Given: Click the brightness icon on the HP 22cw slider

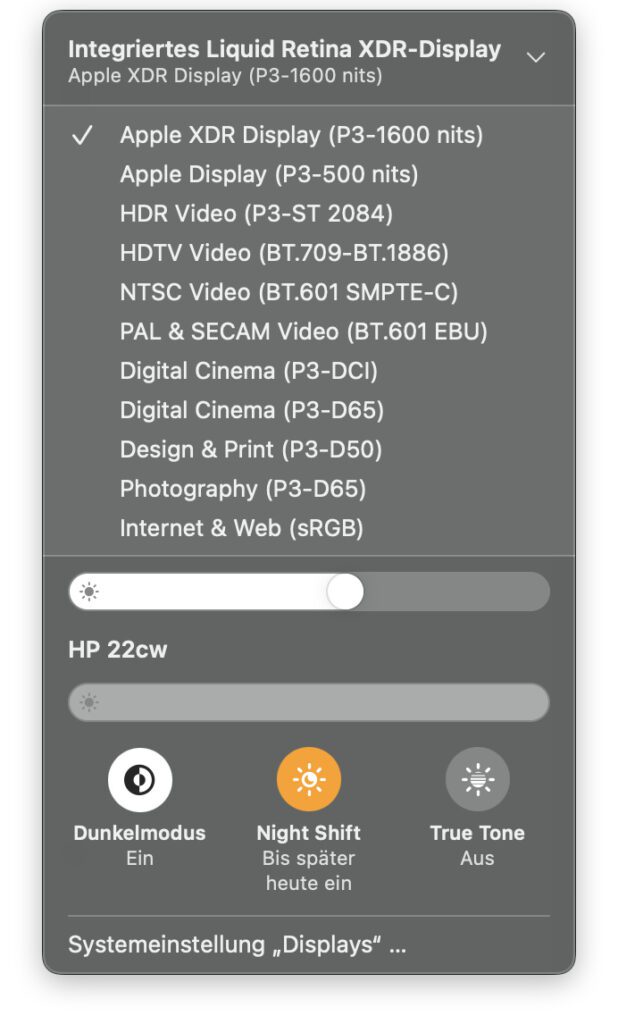Looking at the screenshot, I should point(92,702).
